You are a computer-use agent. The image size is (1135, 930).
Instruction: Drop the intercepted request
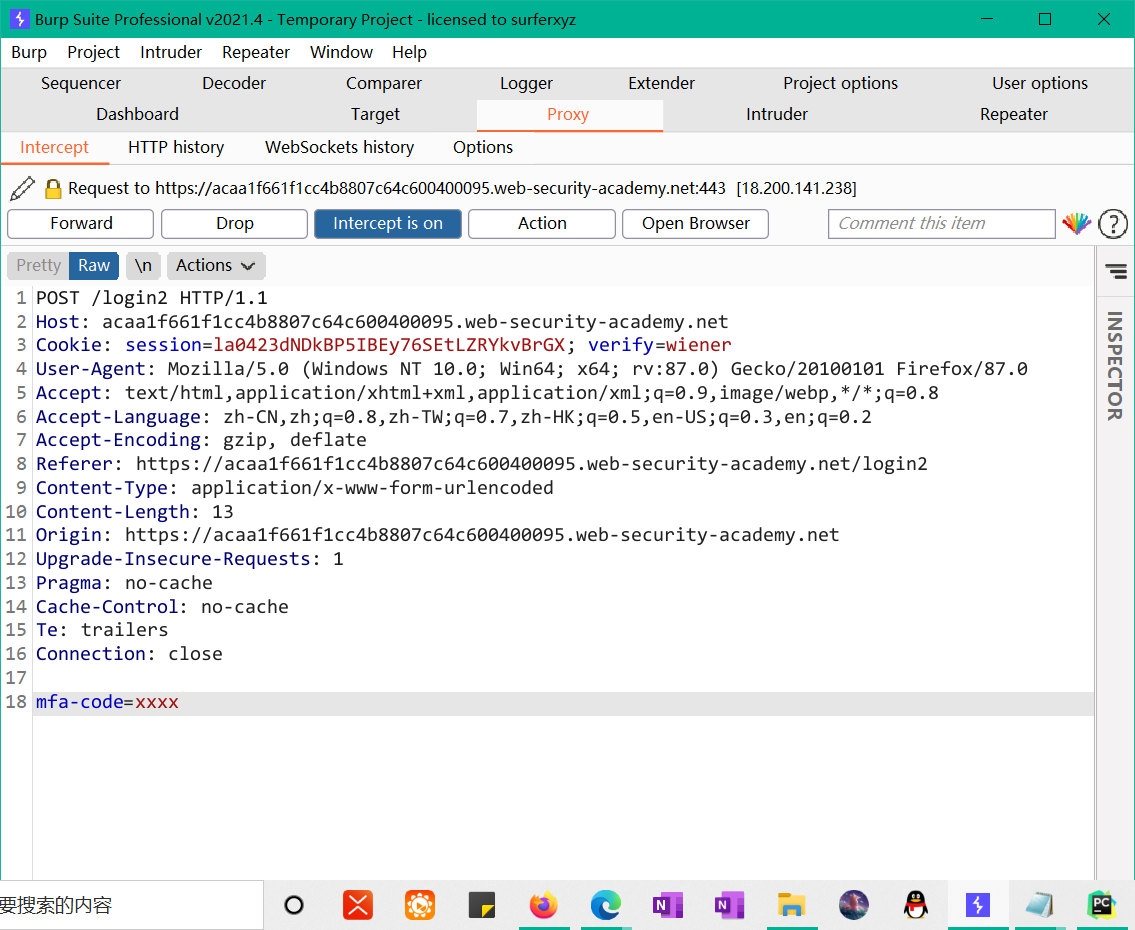(x=235, y=224)
